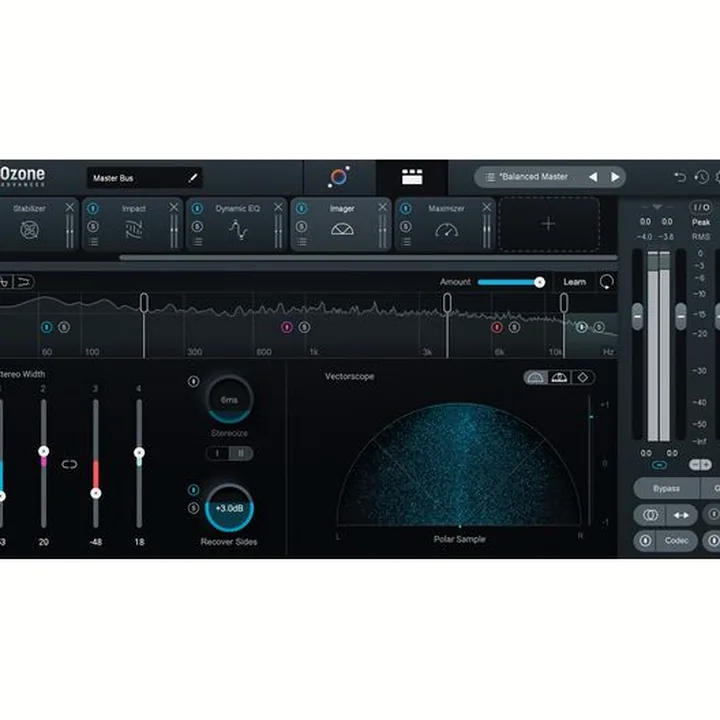This screenshot has width=720, height=720.
Task: Solo the Impact module
Action: coord(93,226)
